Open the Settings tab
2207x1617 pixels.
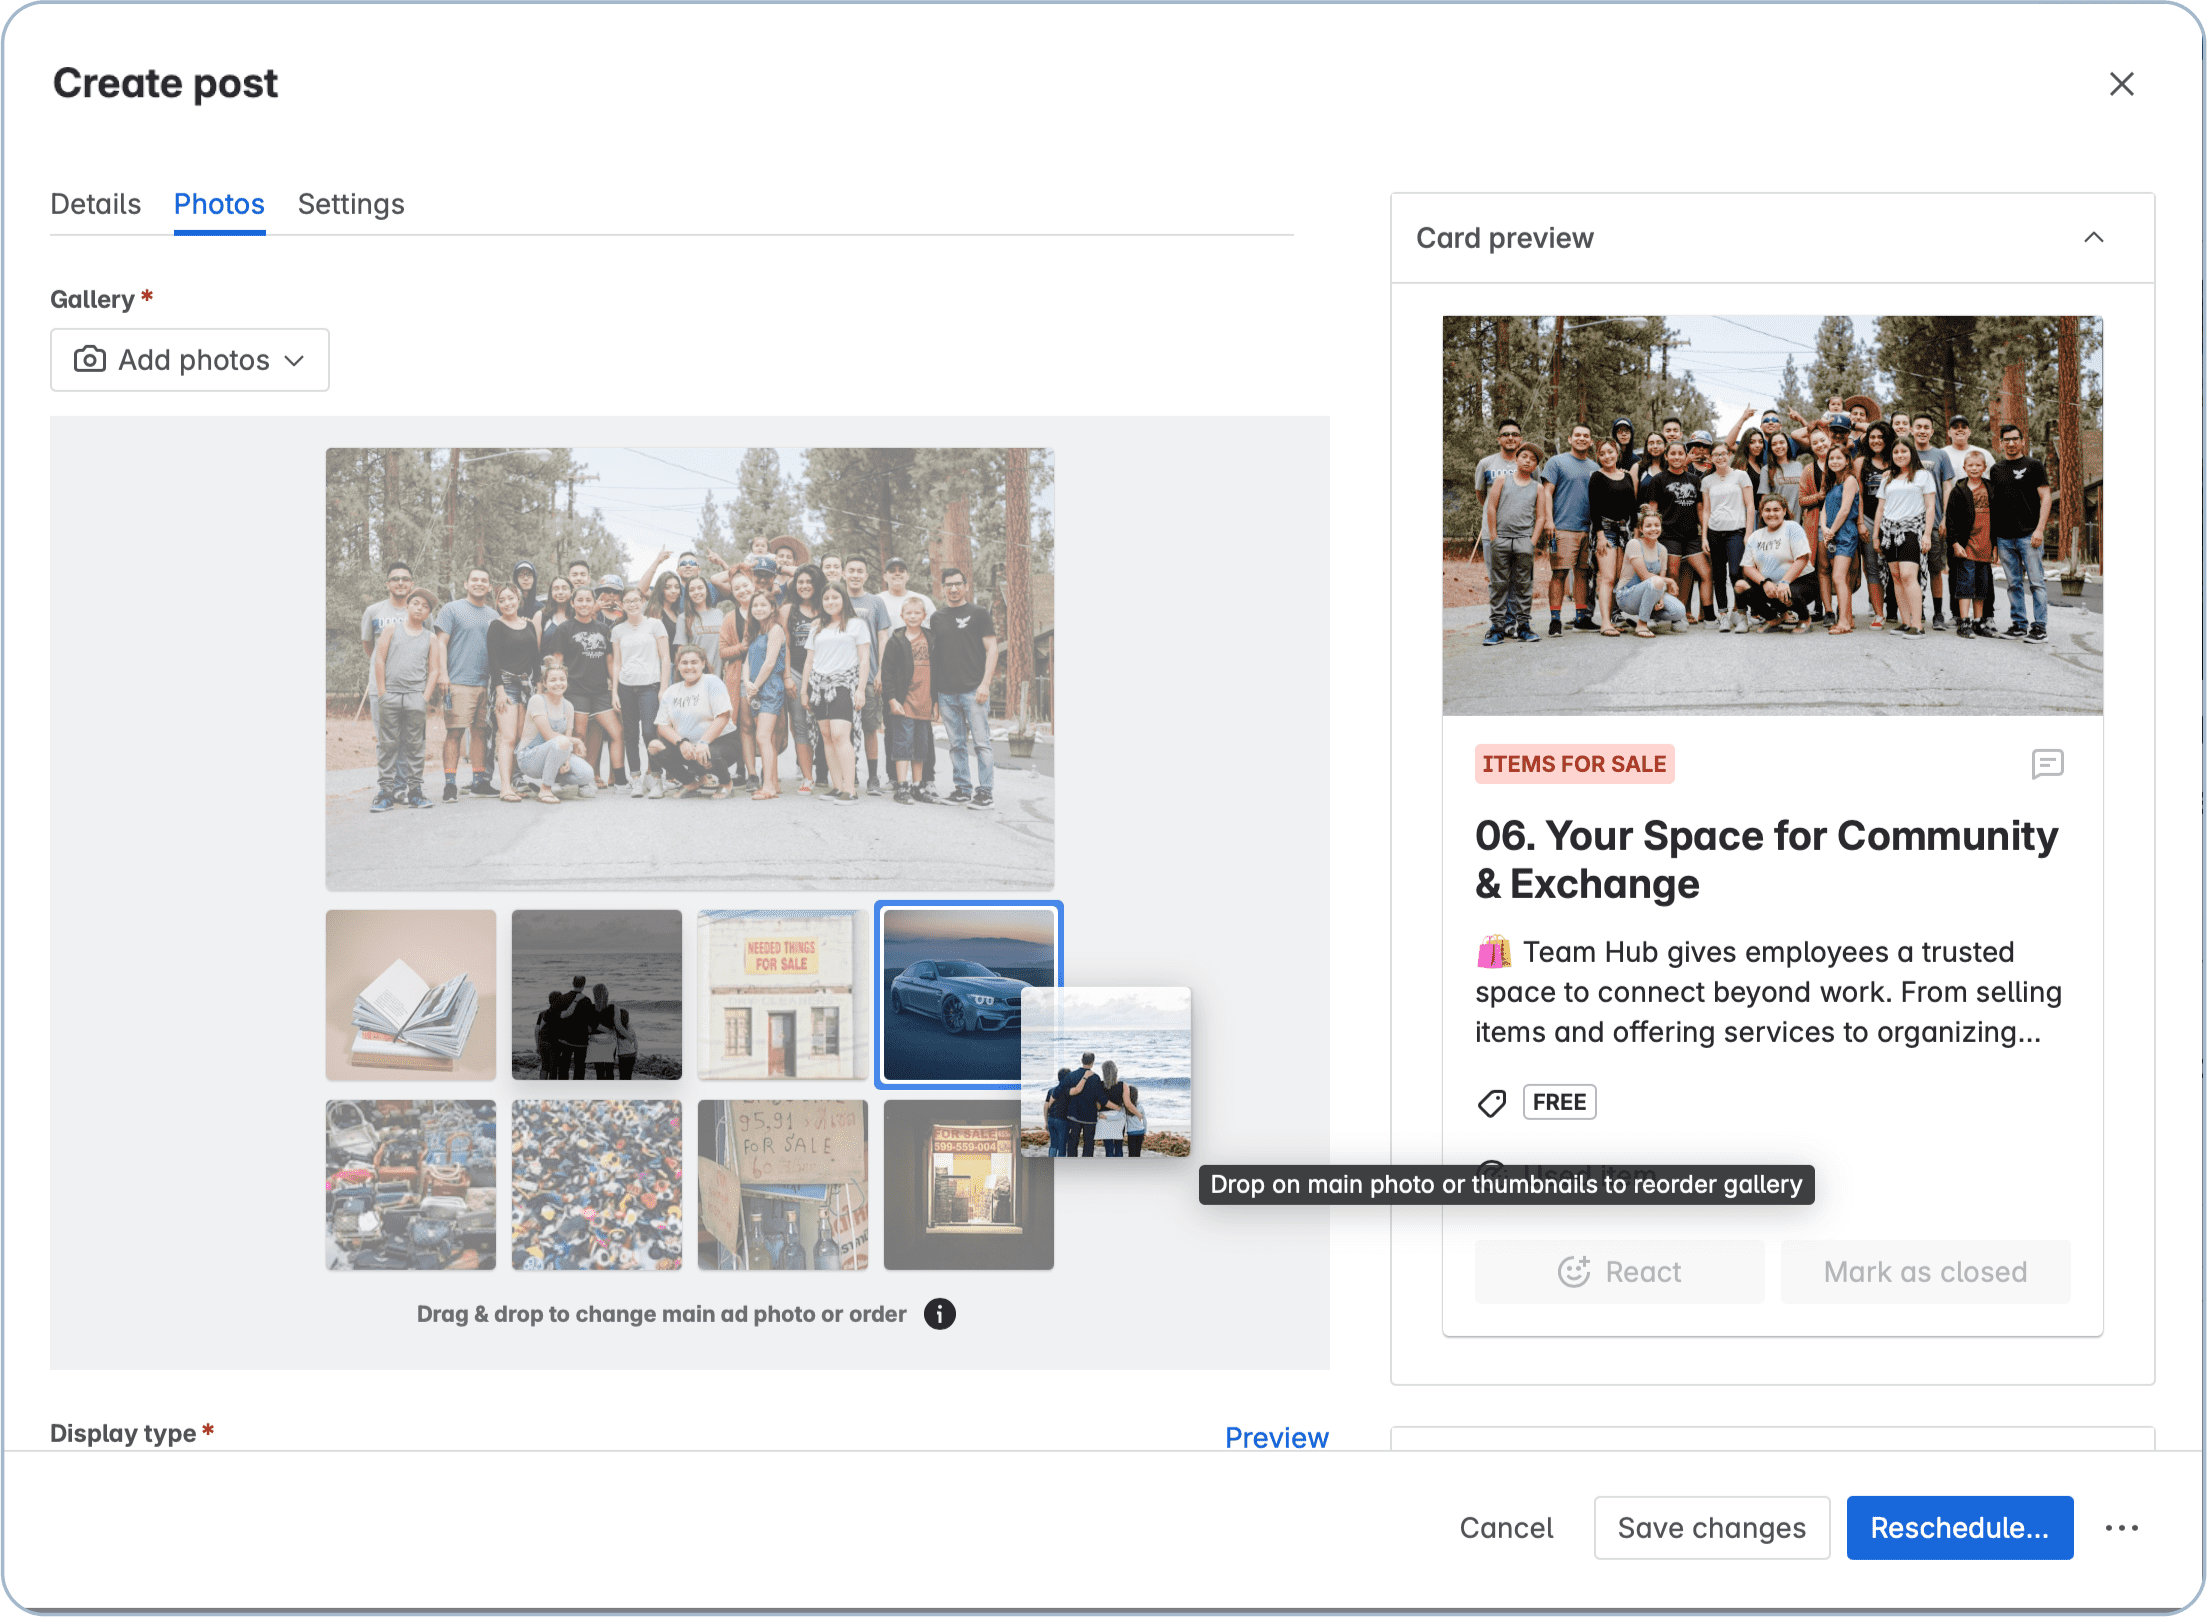click(350, 204)
